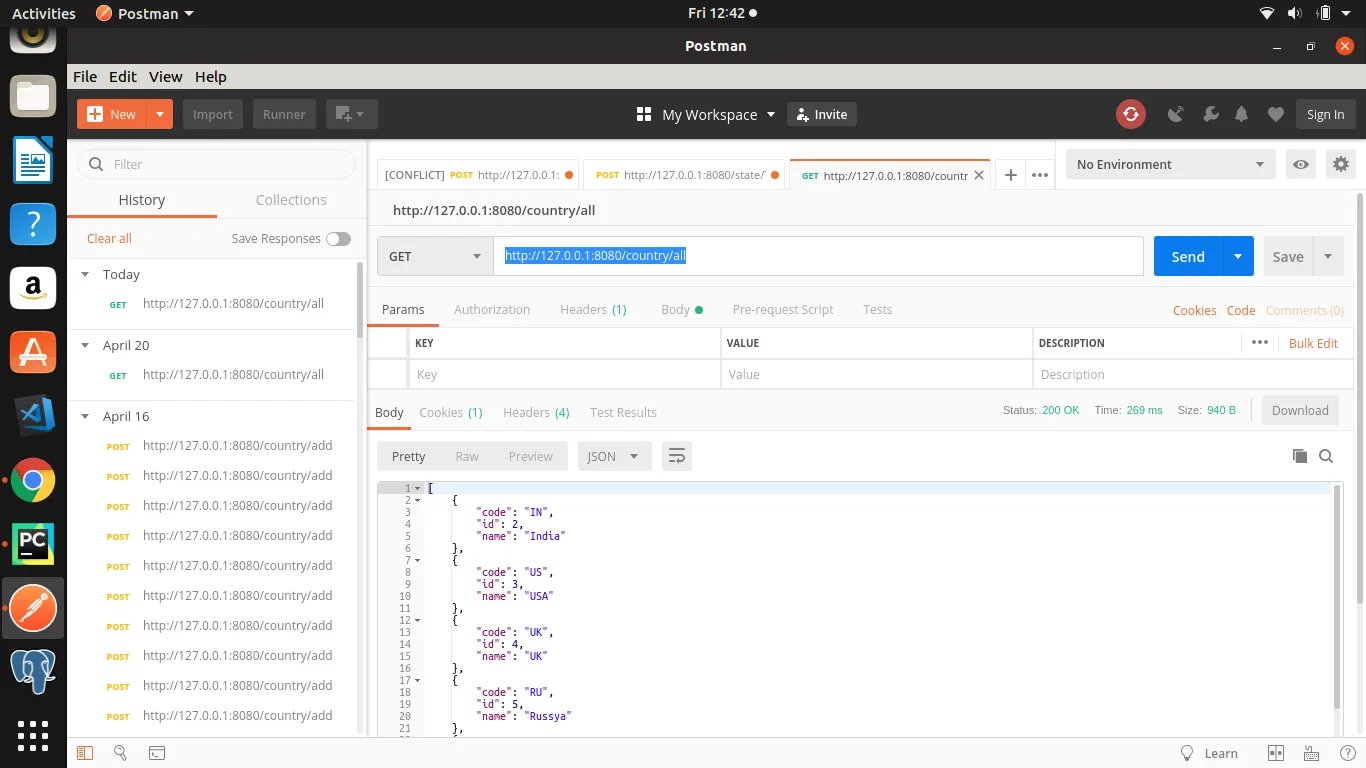
Task: Click the Clear all history link
Action: (x=109, y=238)
